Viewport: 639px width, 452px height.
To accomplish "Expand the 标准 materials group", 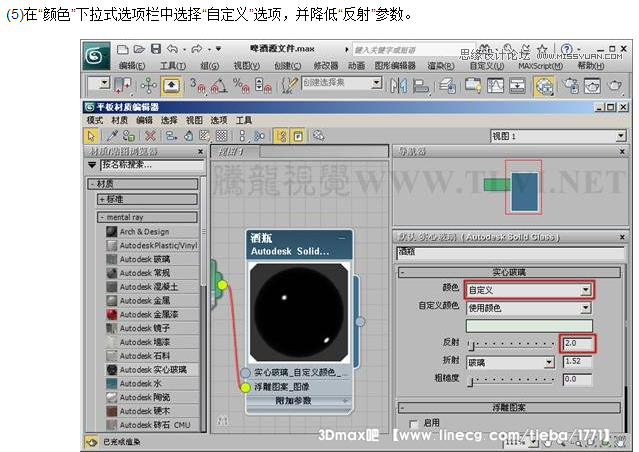I will pos(148,199).
